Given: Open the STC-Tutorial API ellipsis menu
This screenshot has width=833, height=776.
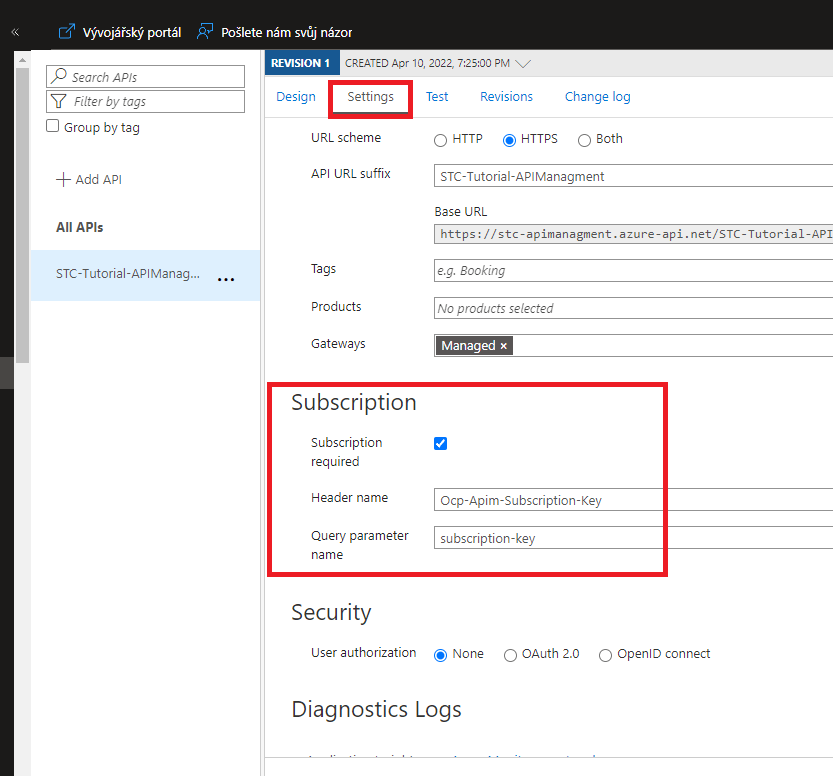Looking at the screenshot, I should coord(226,279).
